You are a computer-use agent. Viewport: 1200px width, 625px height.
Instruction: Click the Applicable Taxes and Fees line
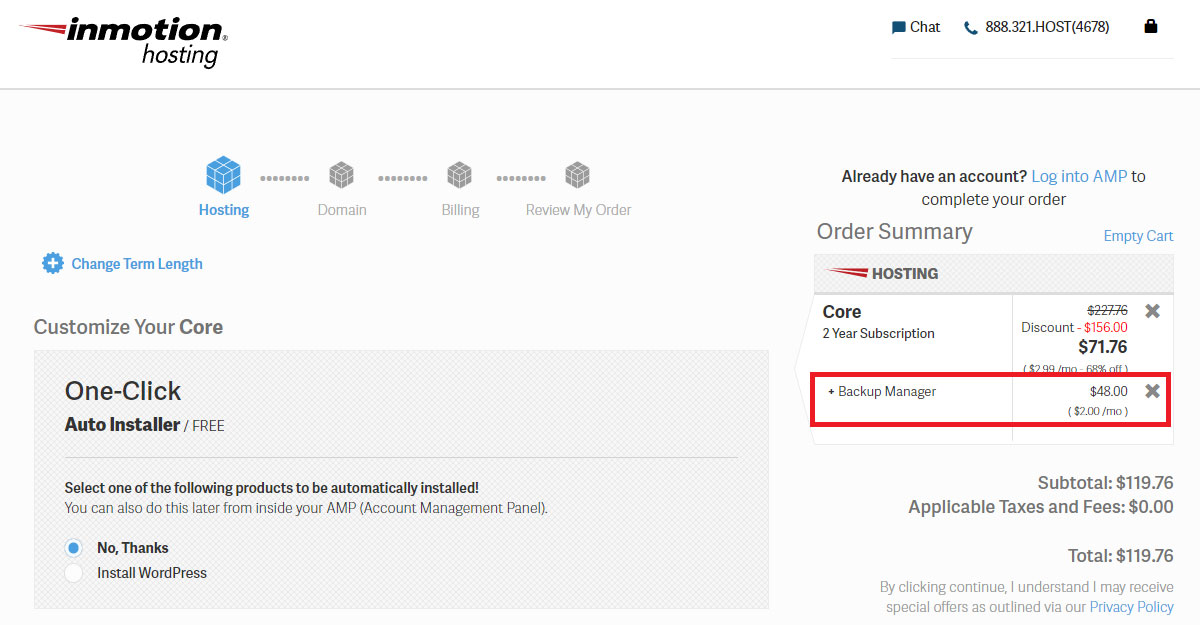1041,507
